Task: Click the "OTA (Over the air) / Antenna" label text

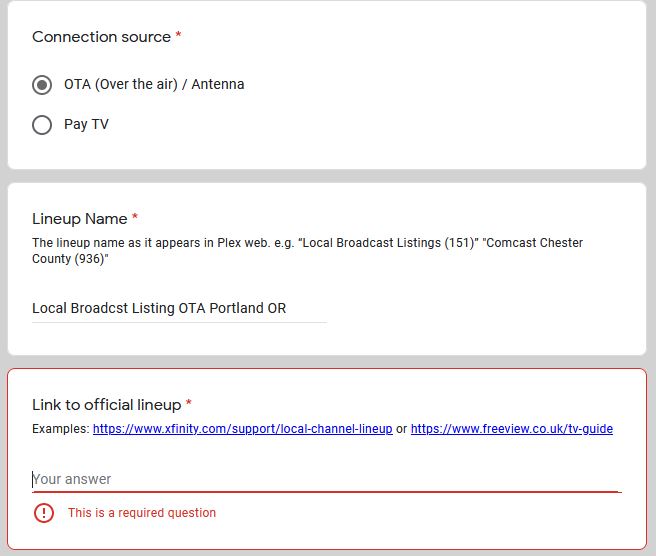Action: pos(154,85)
